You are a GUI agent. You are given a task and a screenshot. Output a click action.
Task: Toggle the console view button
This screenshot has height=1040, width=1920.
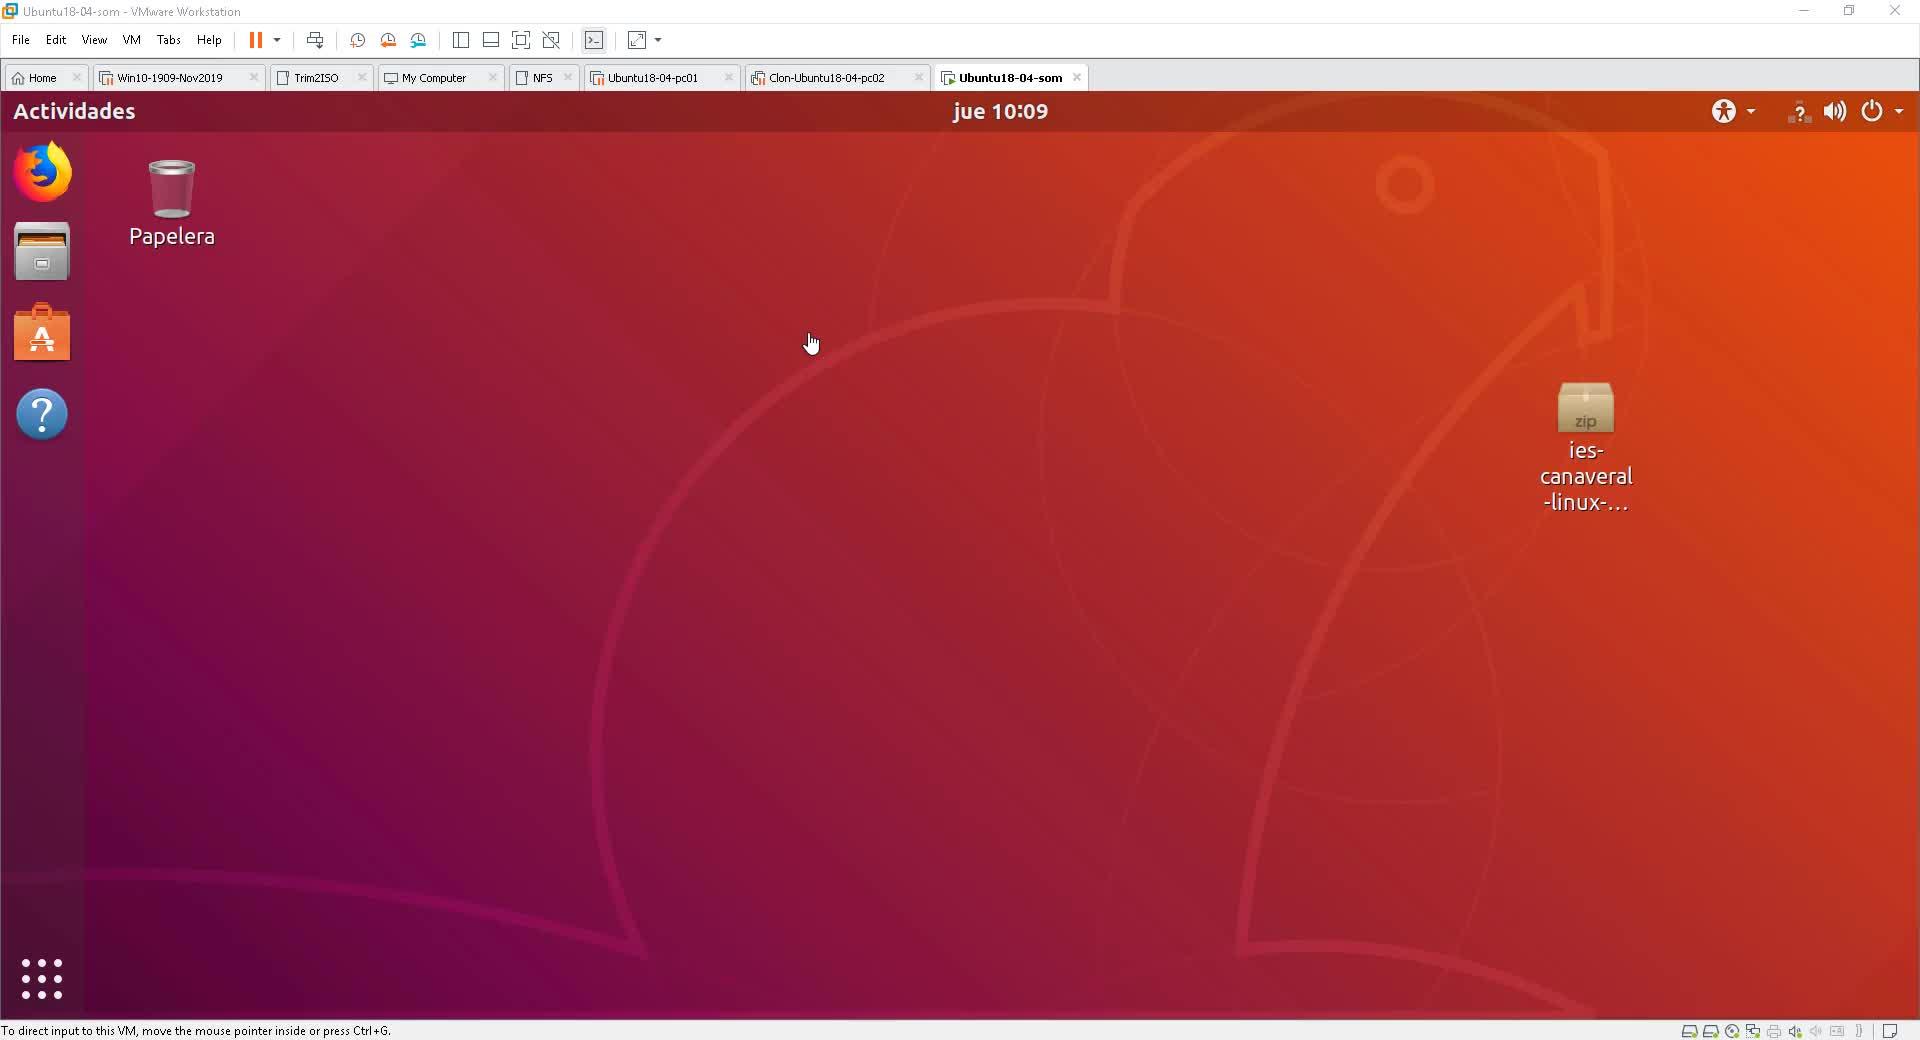[594, 40]
